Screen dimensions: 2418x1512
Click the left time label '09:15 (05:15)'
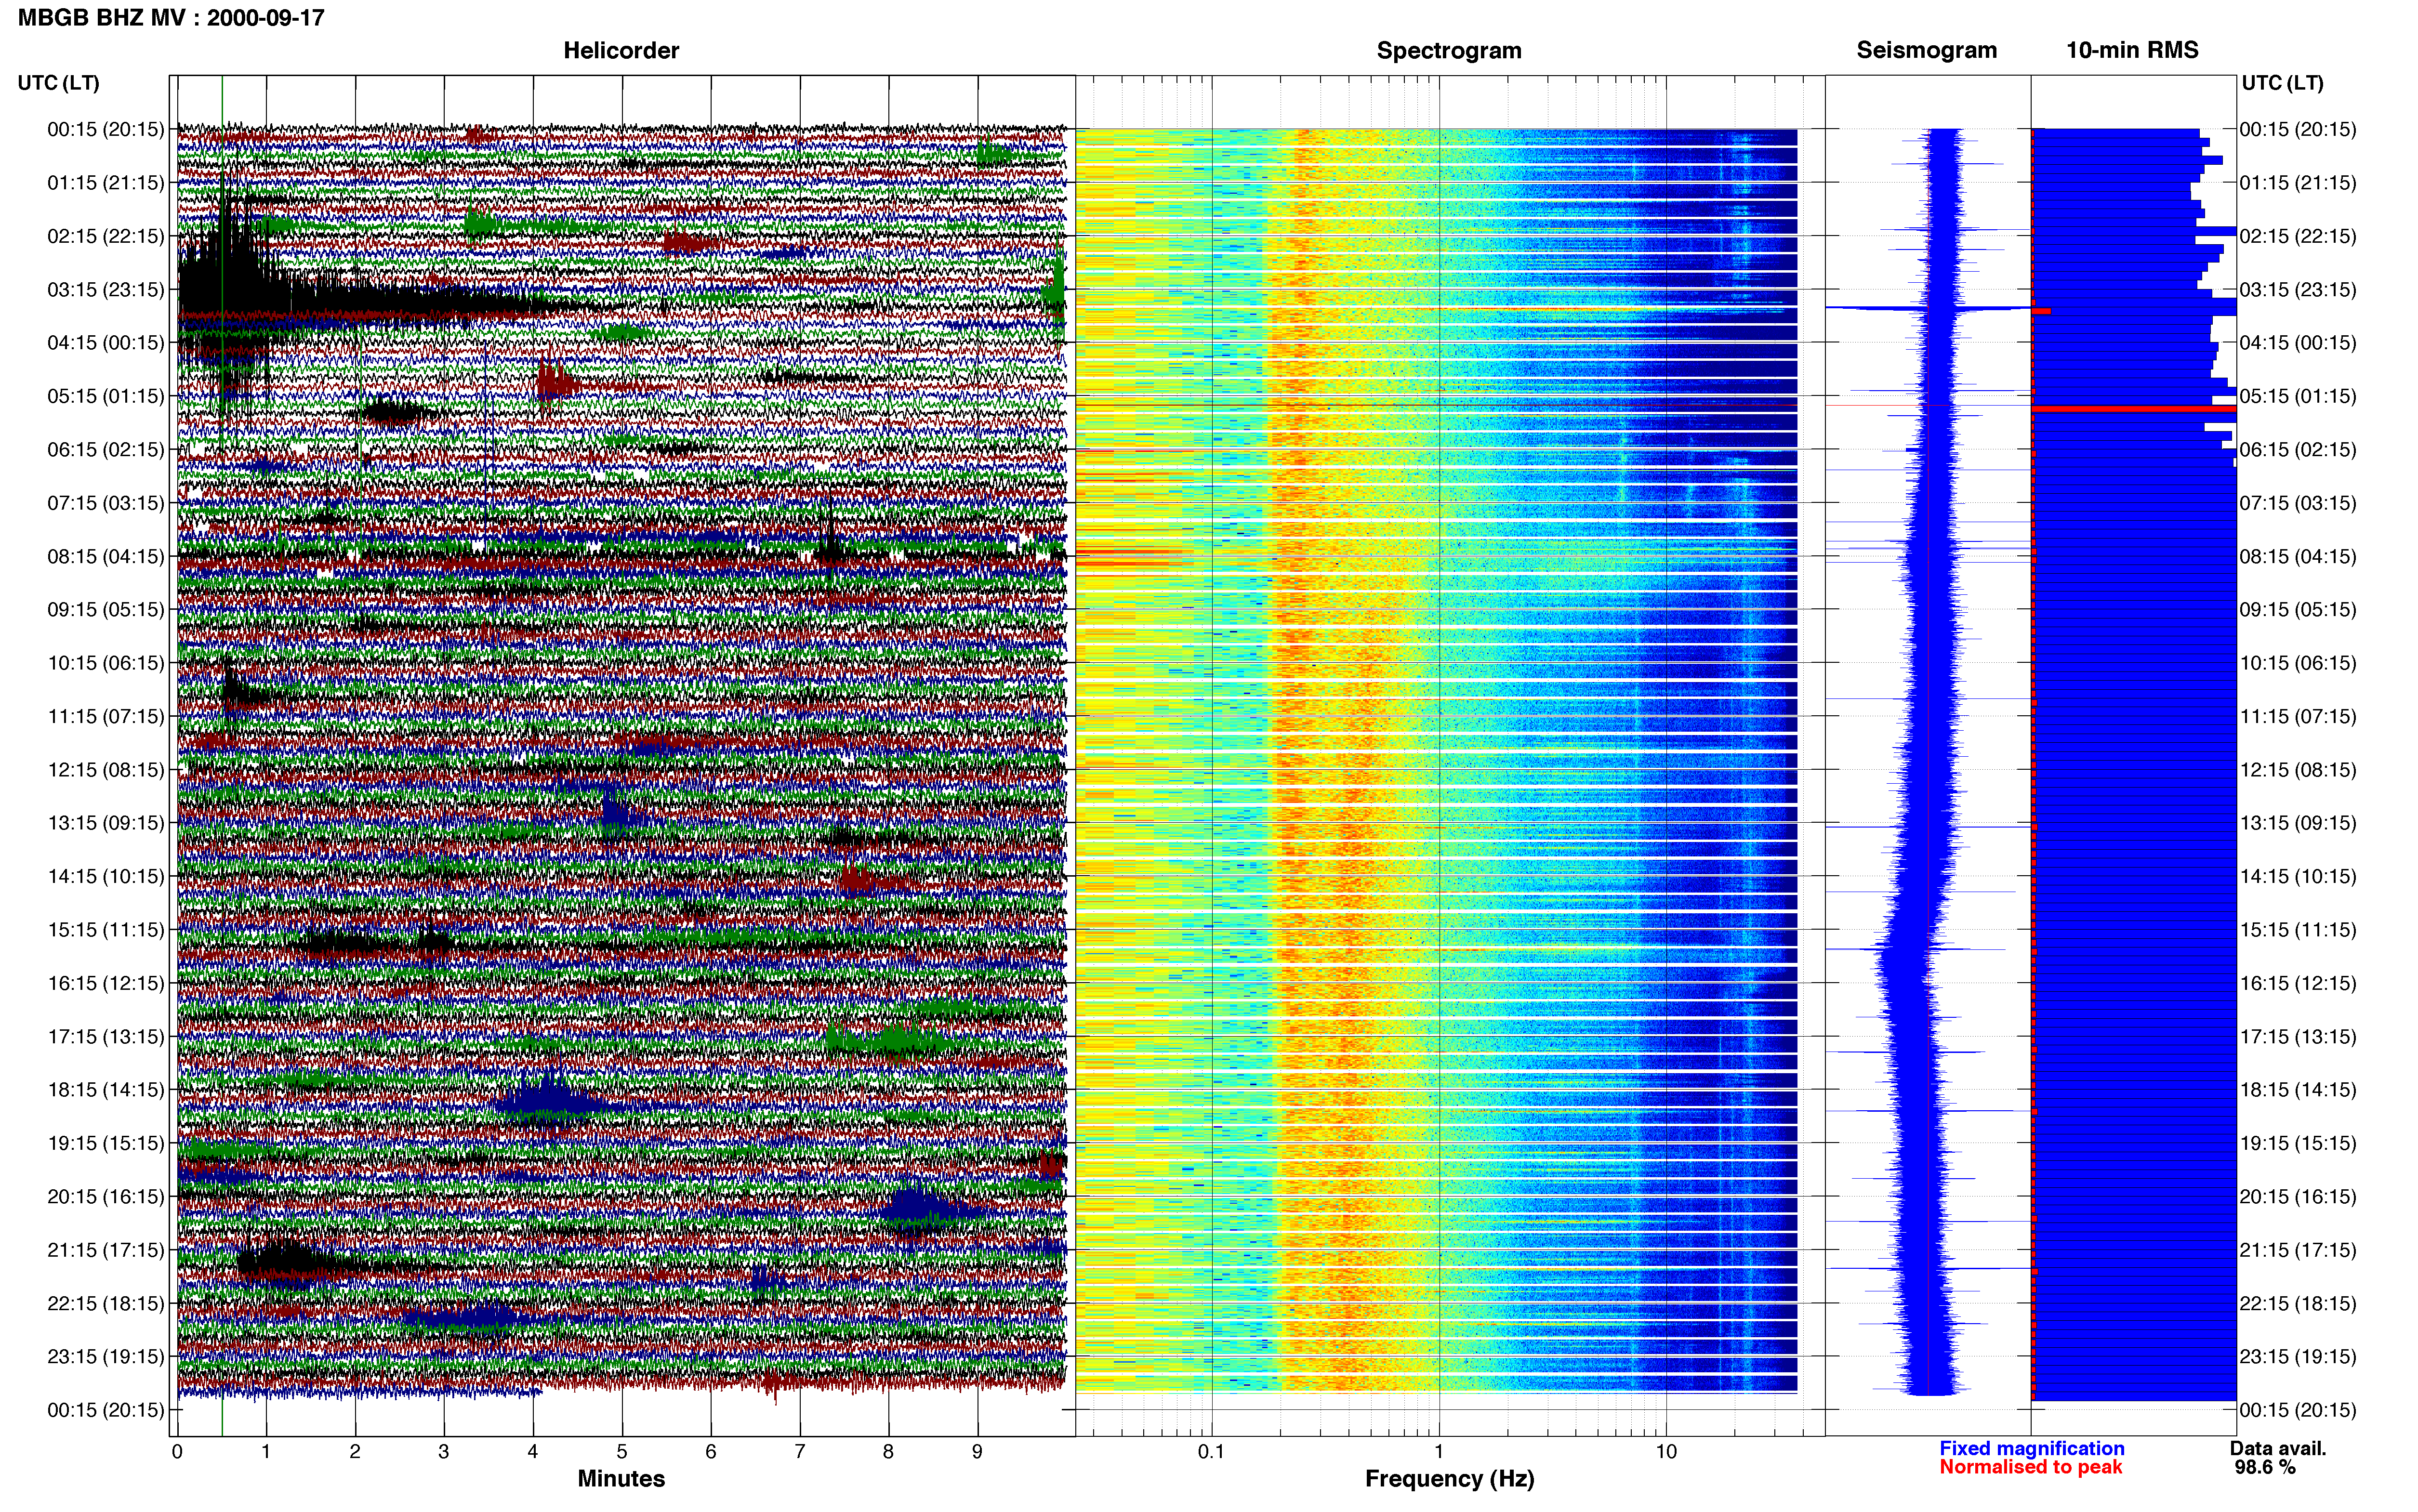(106, 610)
